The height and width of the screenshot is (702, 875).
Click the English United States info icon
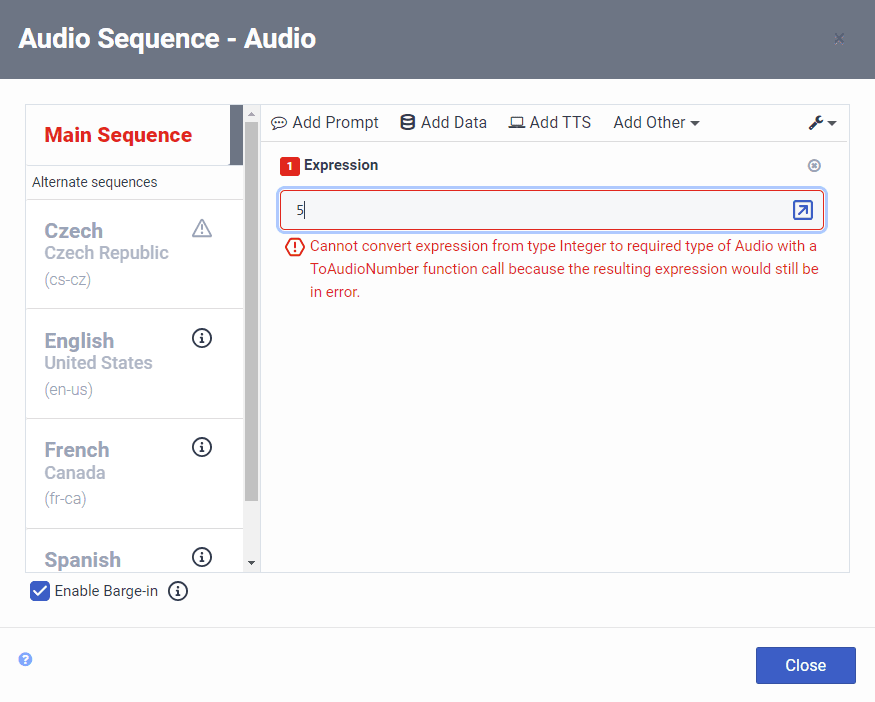(x=202, y=338)
